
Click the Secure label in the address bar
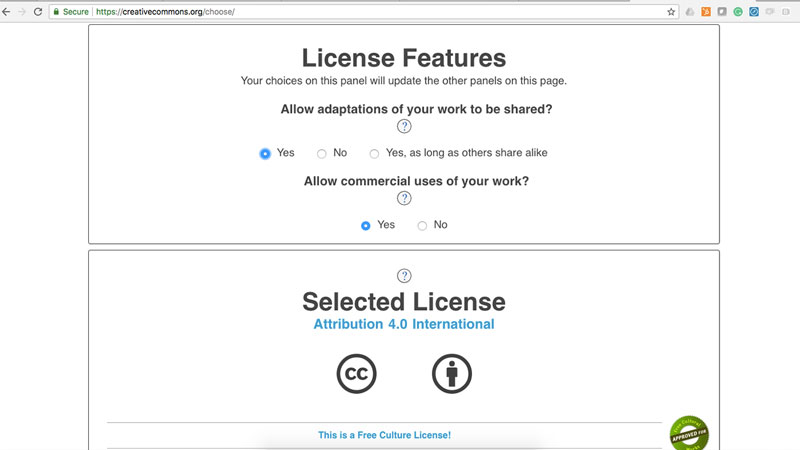tap(76, 12)
